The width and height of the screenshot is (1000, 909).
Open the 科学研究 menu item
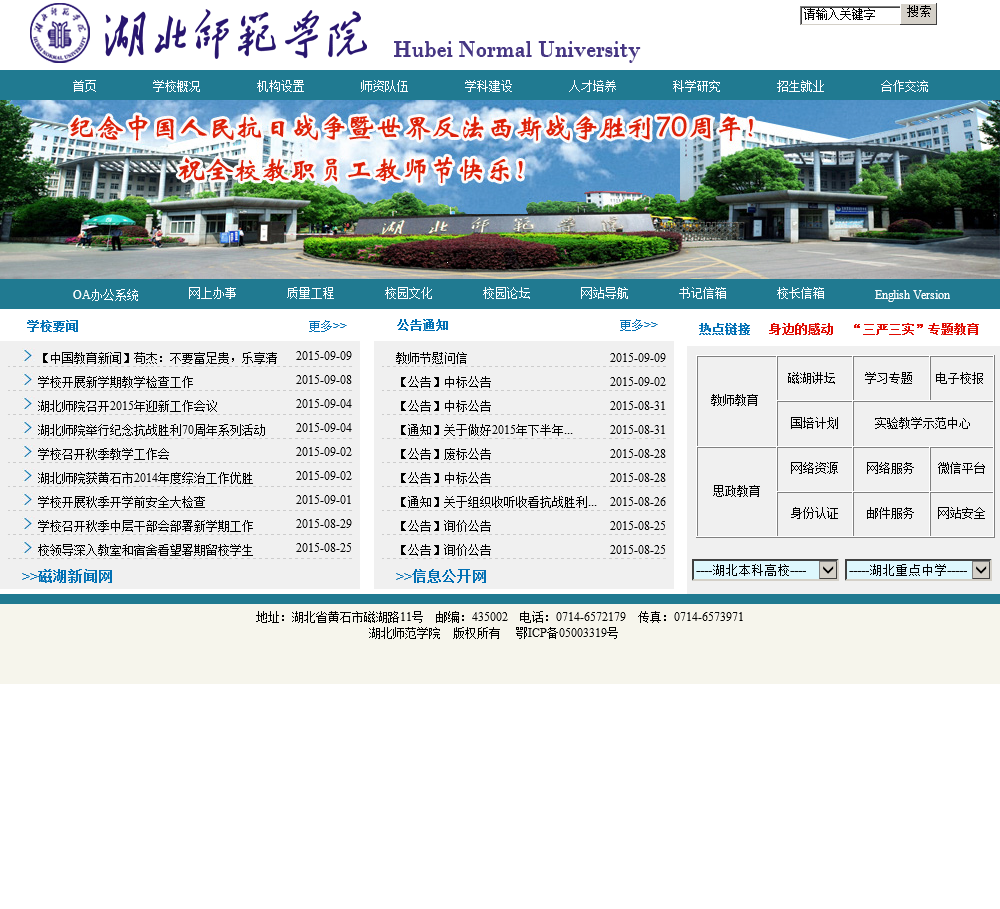coord(696,86)
